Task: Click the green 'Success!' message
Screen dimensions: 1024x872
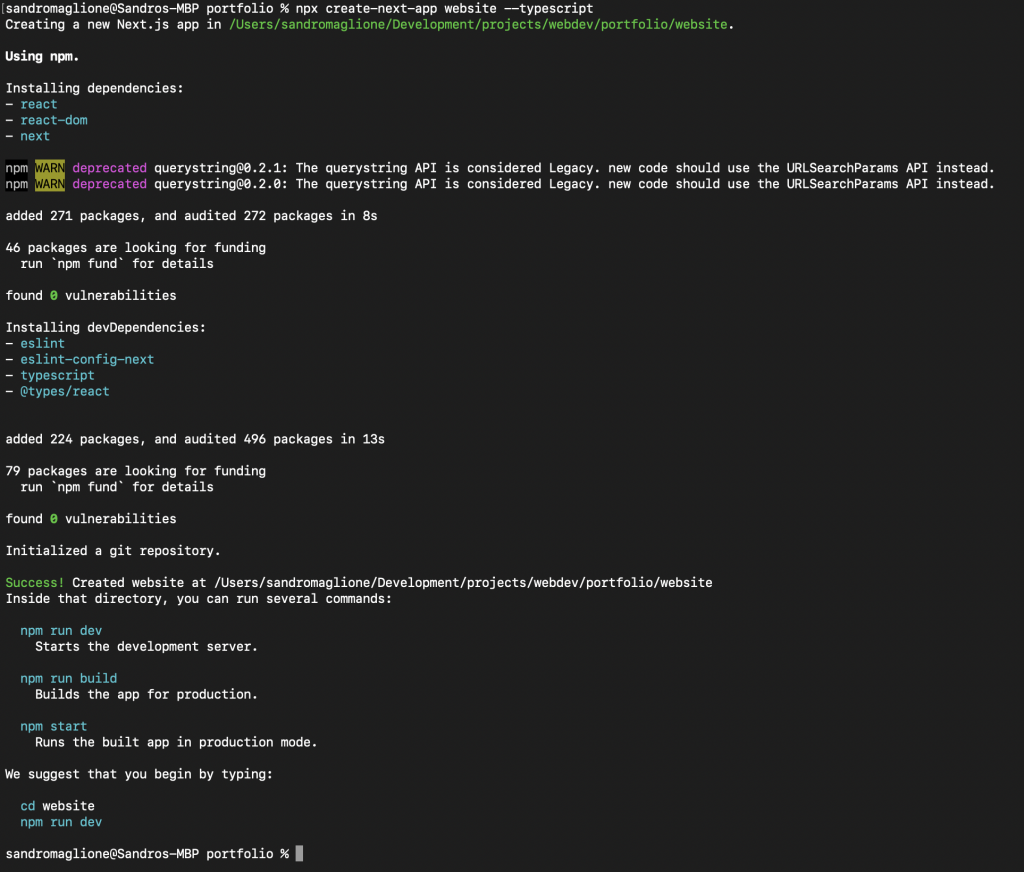Action: (35, 582)
